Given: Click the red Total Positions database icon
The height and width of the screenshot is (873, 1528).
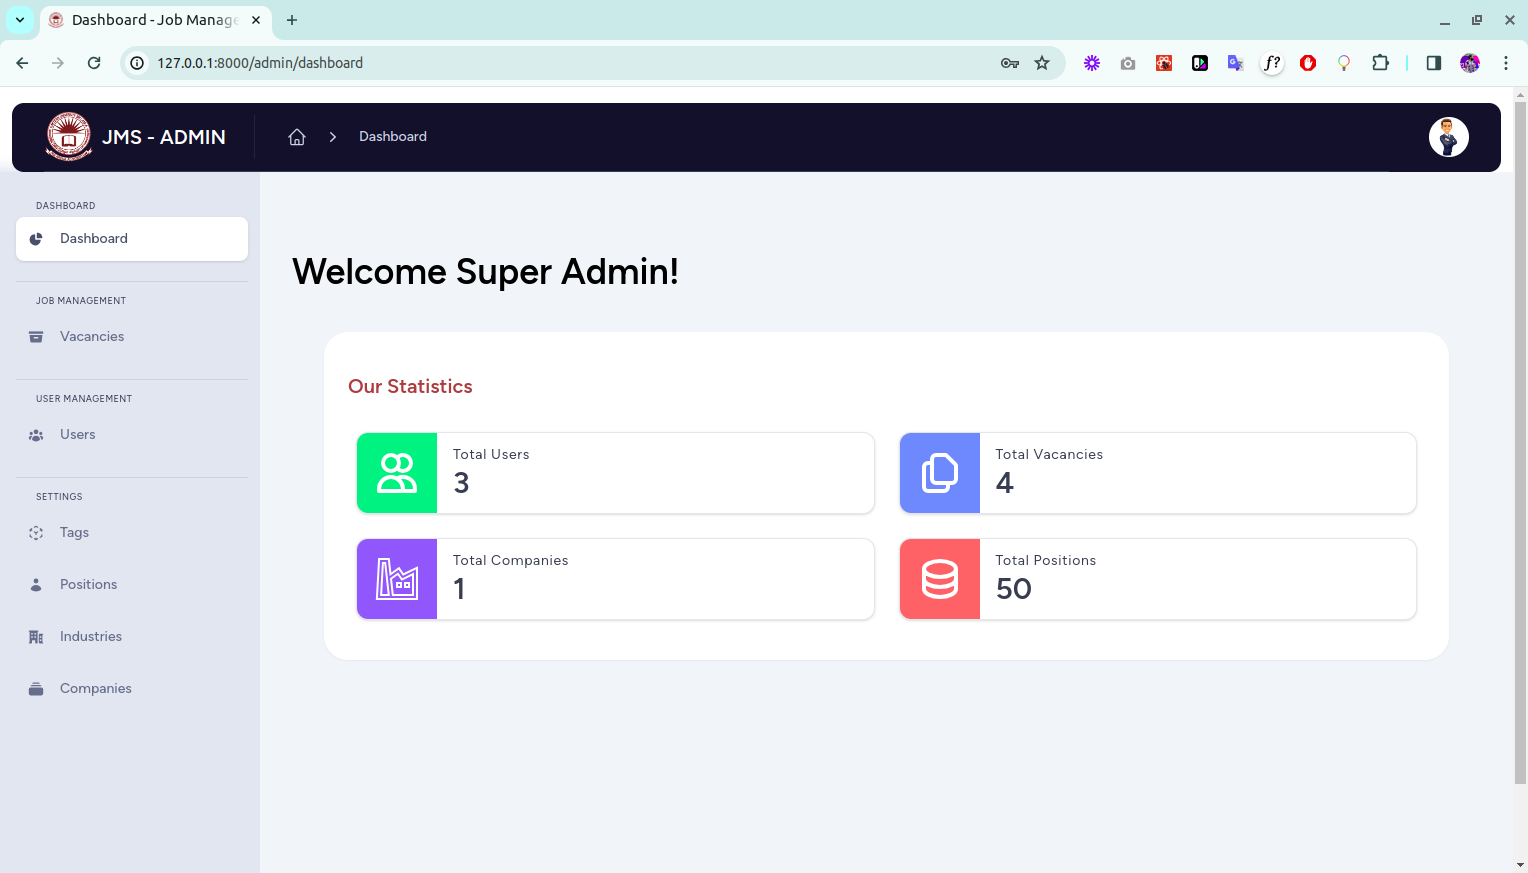Looking at the screenshot, I should pos(939,579).
